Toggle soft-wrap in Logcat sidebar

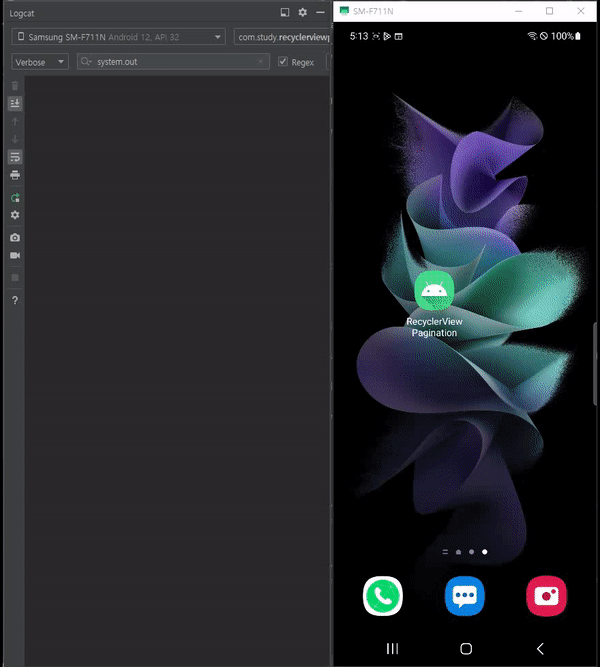[15, 157]
